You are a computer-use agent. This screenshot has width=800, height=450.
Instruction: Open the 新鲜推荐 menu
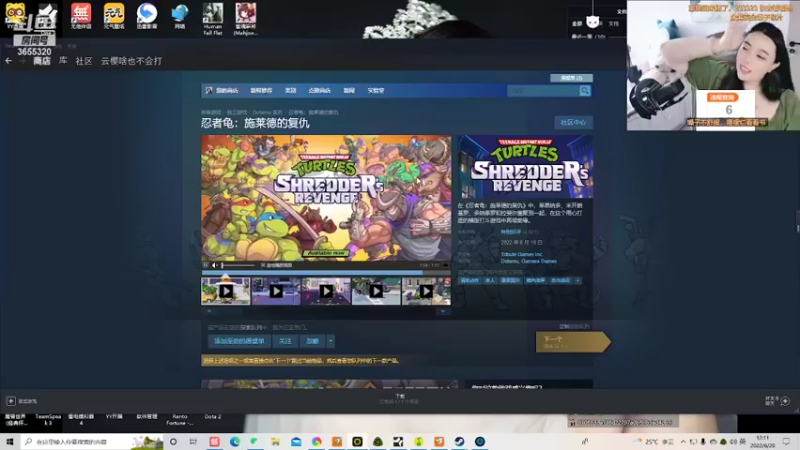click(261, 90)
